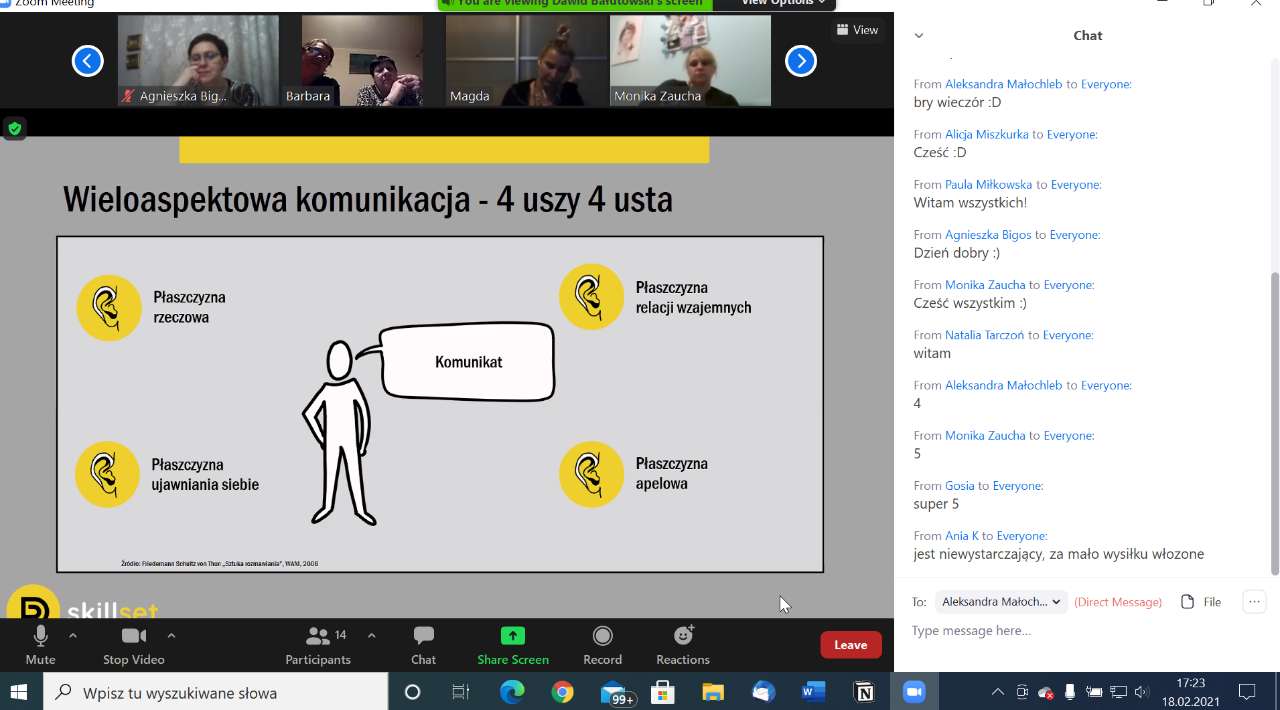The width and height of the screenshot is (1280, 710).
Task: Open chat more options ellipsis button
Action: [x=1254, y=602]
